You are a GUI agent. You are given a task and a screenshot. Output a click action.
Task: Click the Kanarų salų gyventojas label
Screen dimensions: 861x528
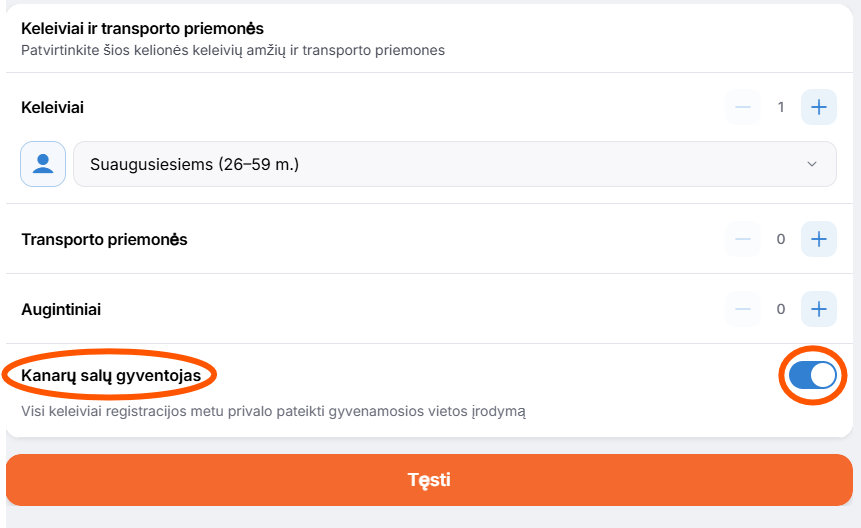click(111, 375)
